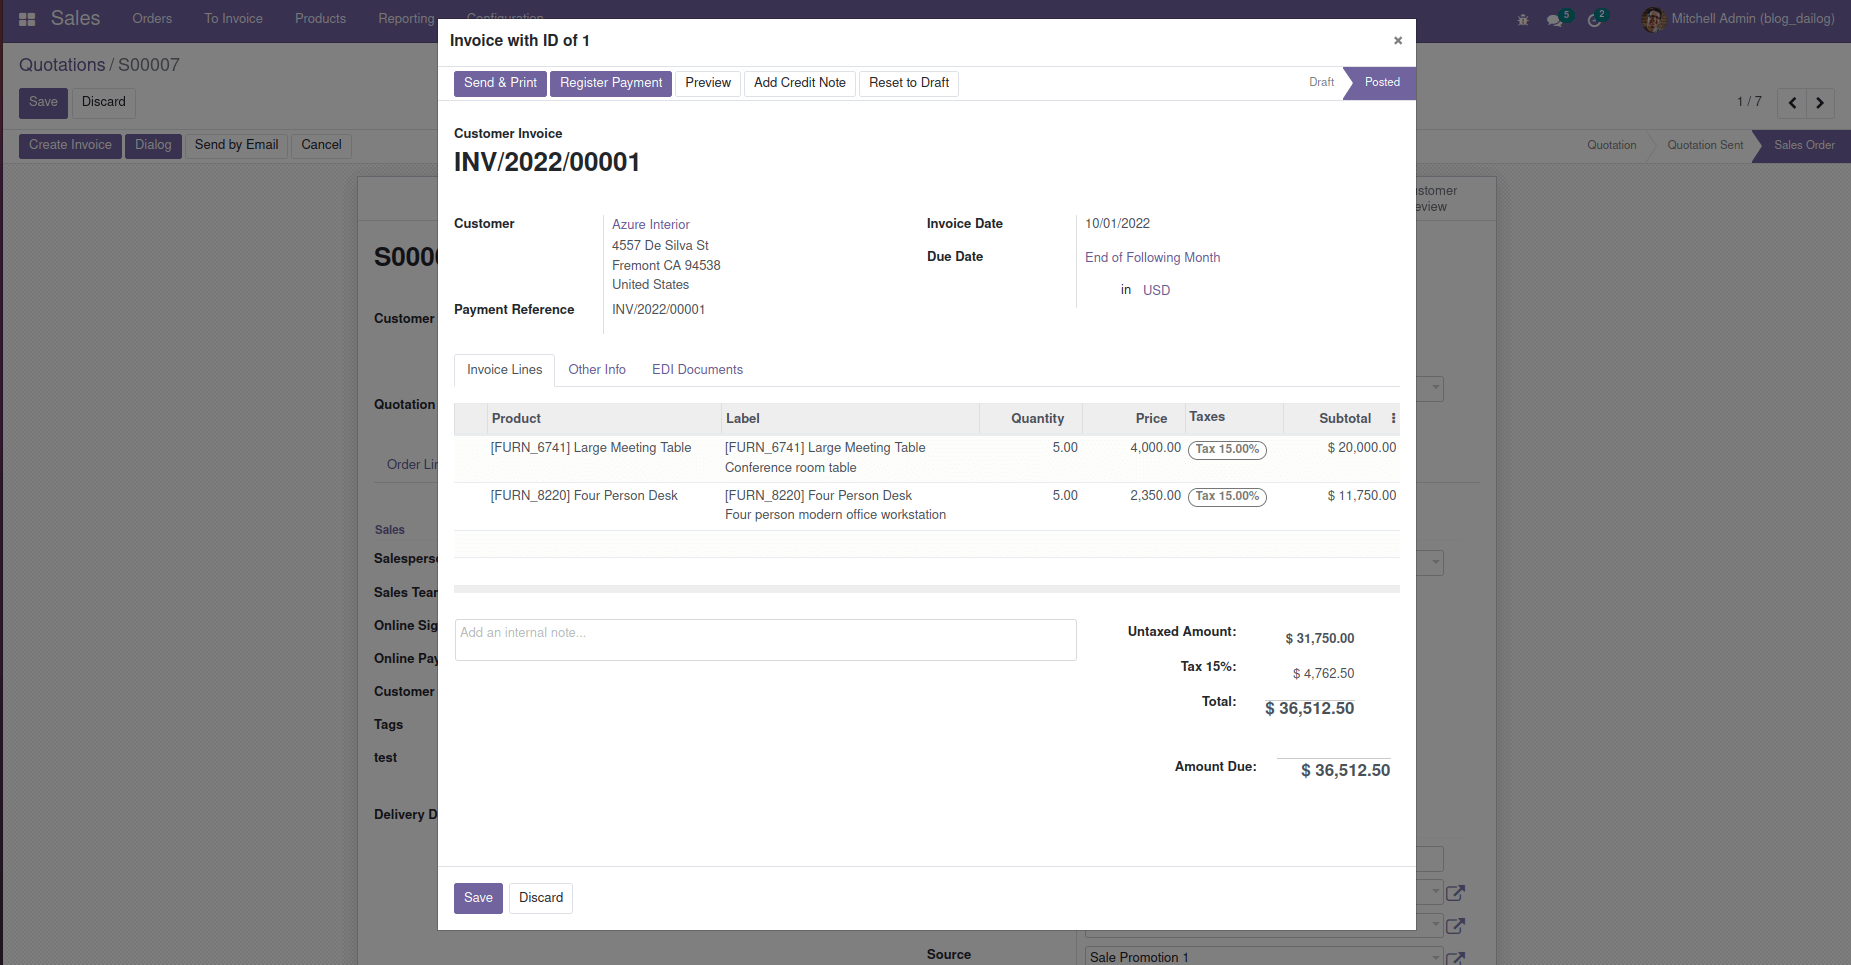The image size is (1851, 965).
Task: Select Quotation Sent status stage
Action: (x=1704, y=146)
